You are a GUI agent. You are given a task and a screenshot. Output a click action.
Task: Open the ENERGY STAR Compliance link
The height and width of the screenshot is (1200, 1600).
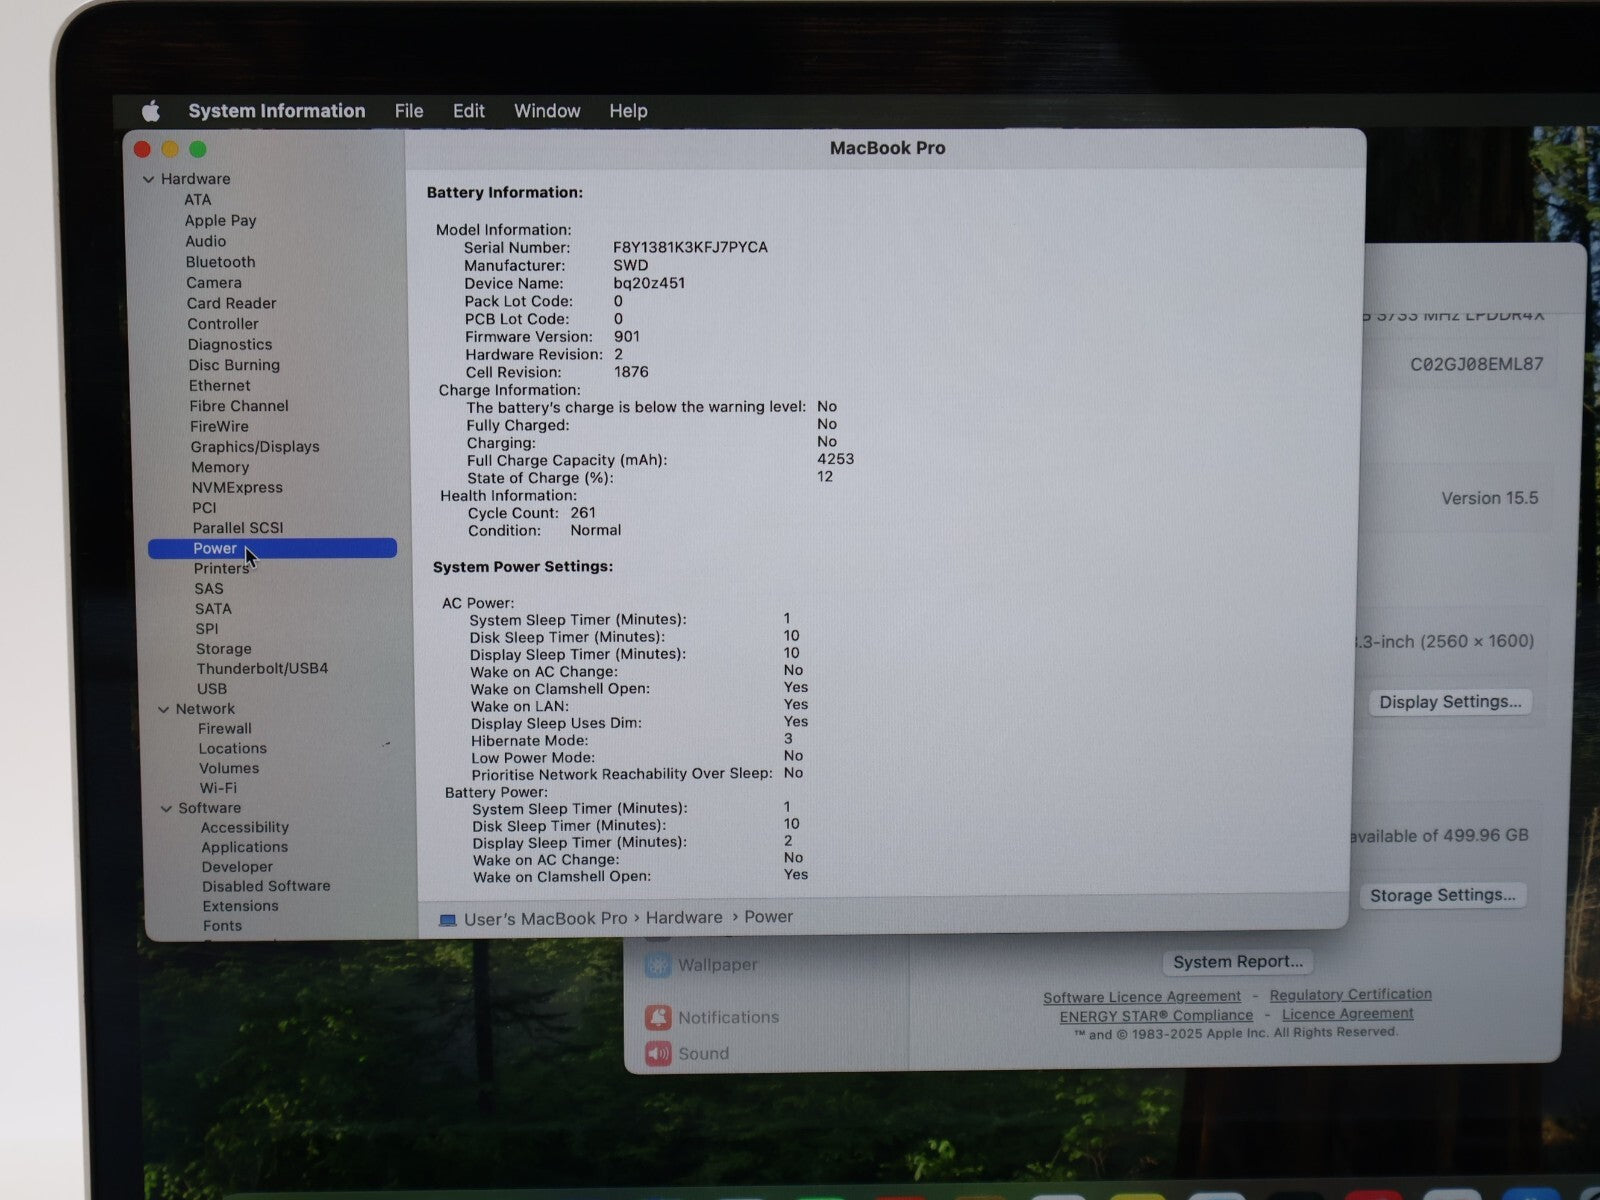pyautogui.click(x=1156, y=1016)
